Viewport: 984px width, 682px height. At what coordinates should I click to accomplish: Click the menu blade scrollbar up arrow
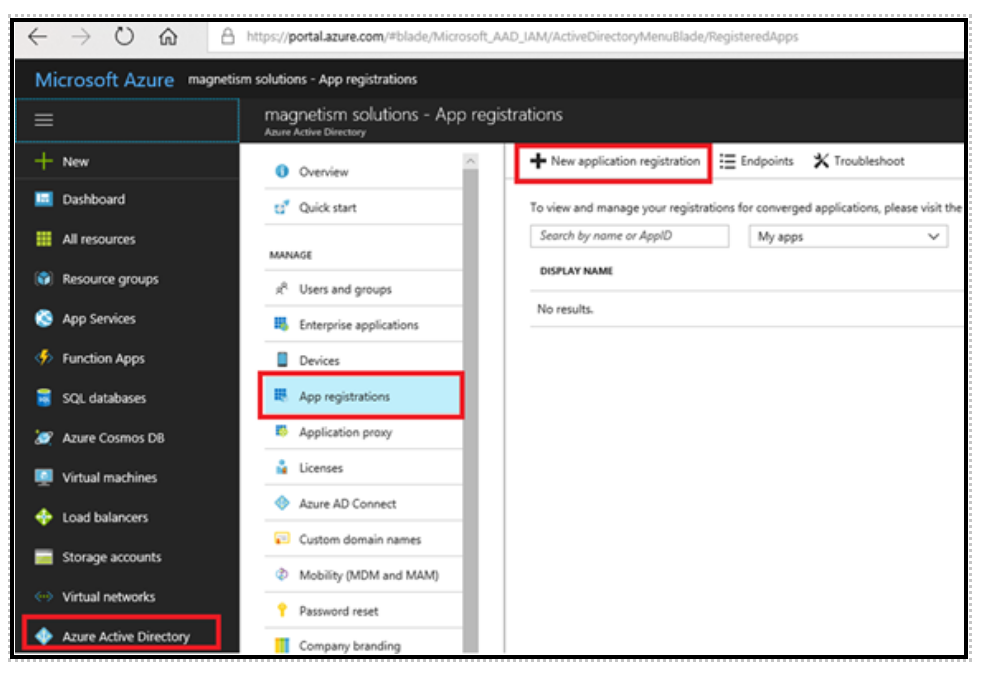tap(471, 160)
